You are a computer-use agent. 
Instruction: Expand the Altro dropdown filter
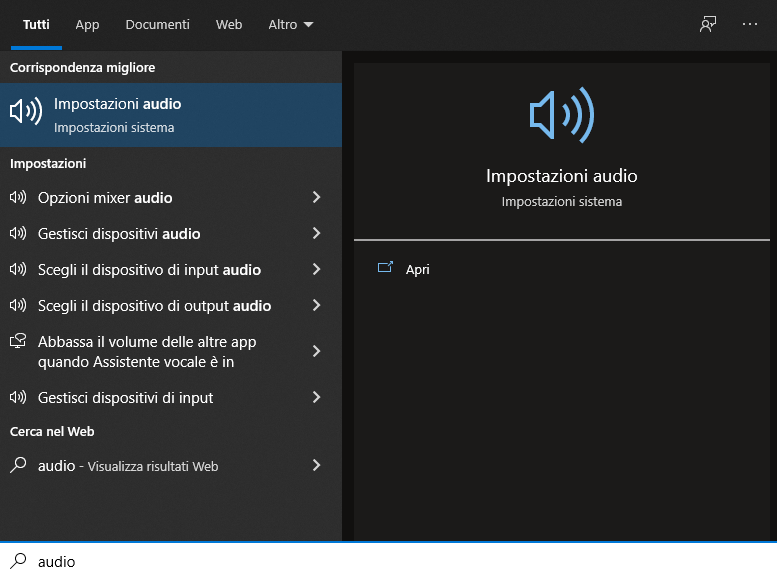pyautogui.click(x=290, y=24)
